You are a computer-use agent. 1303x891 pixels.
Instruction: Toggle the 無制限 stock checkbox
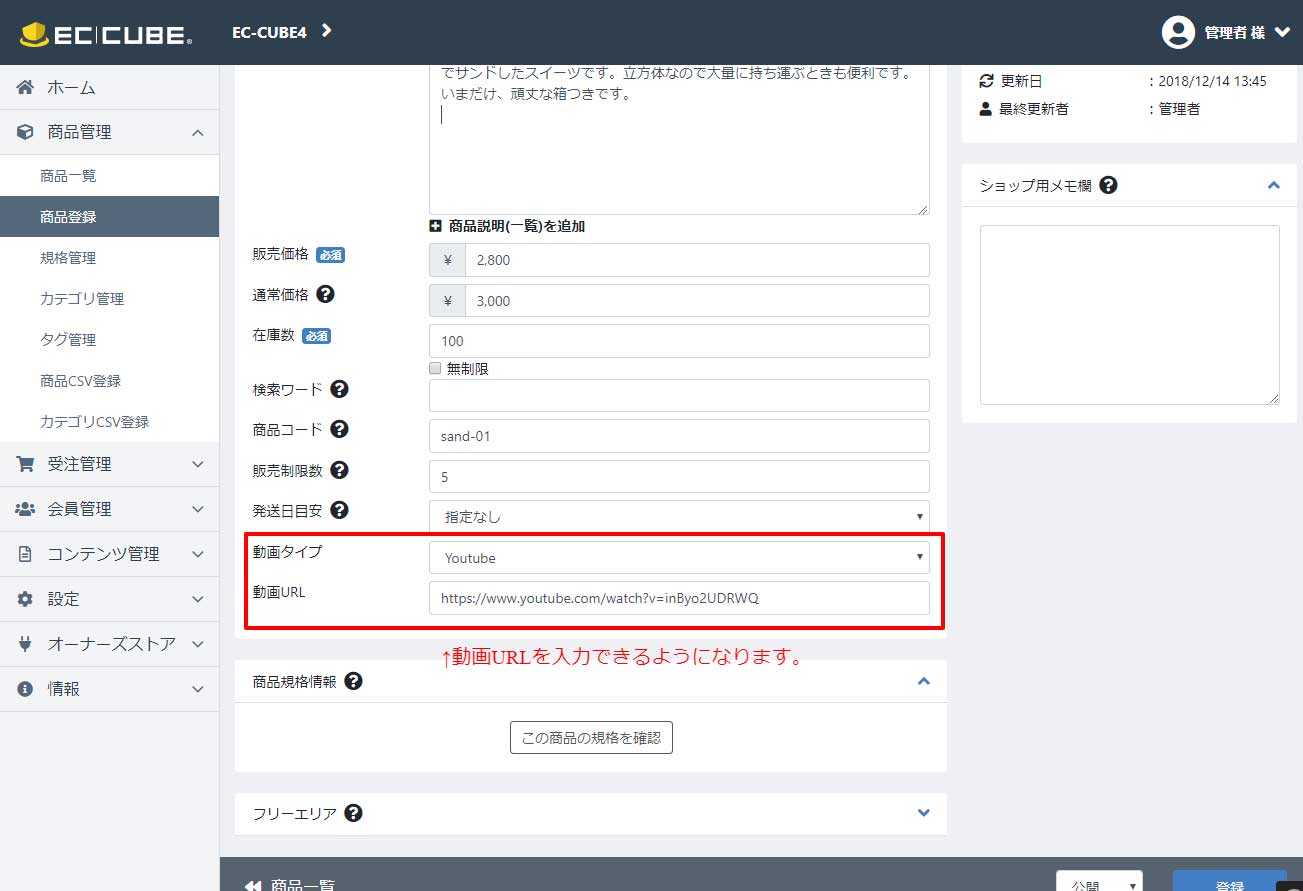coord(435,368)
